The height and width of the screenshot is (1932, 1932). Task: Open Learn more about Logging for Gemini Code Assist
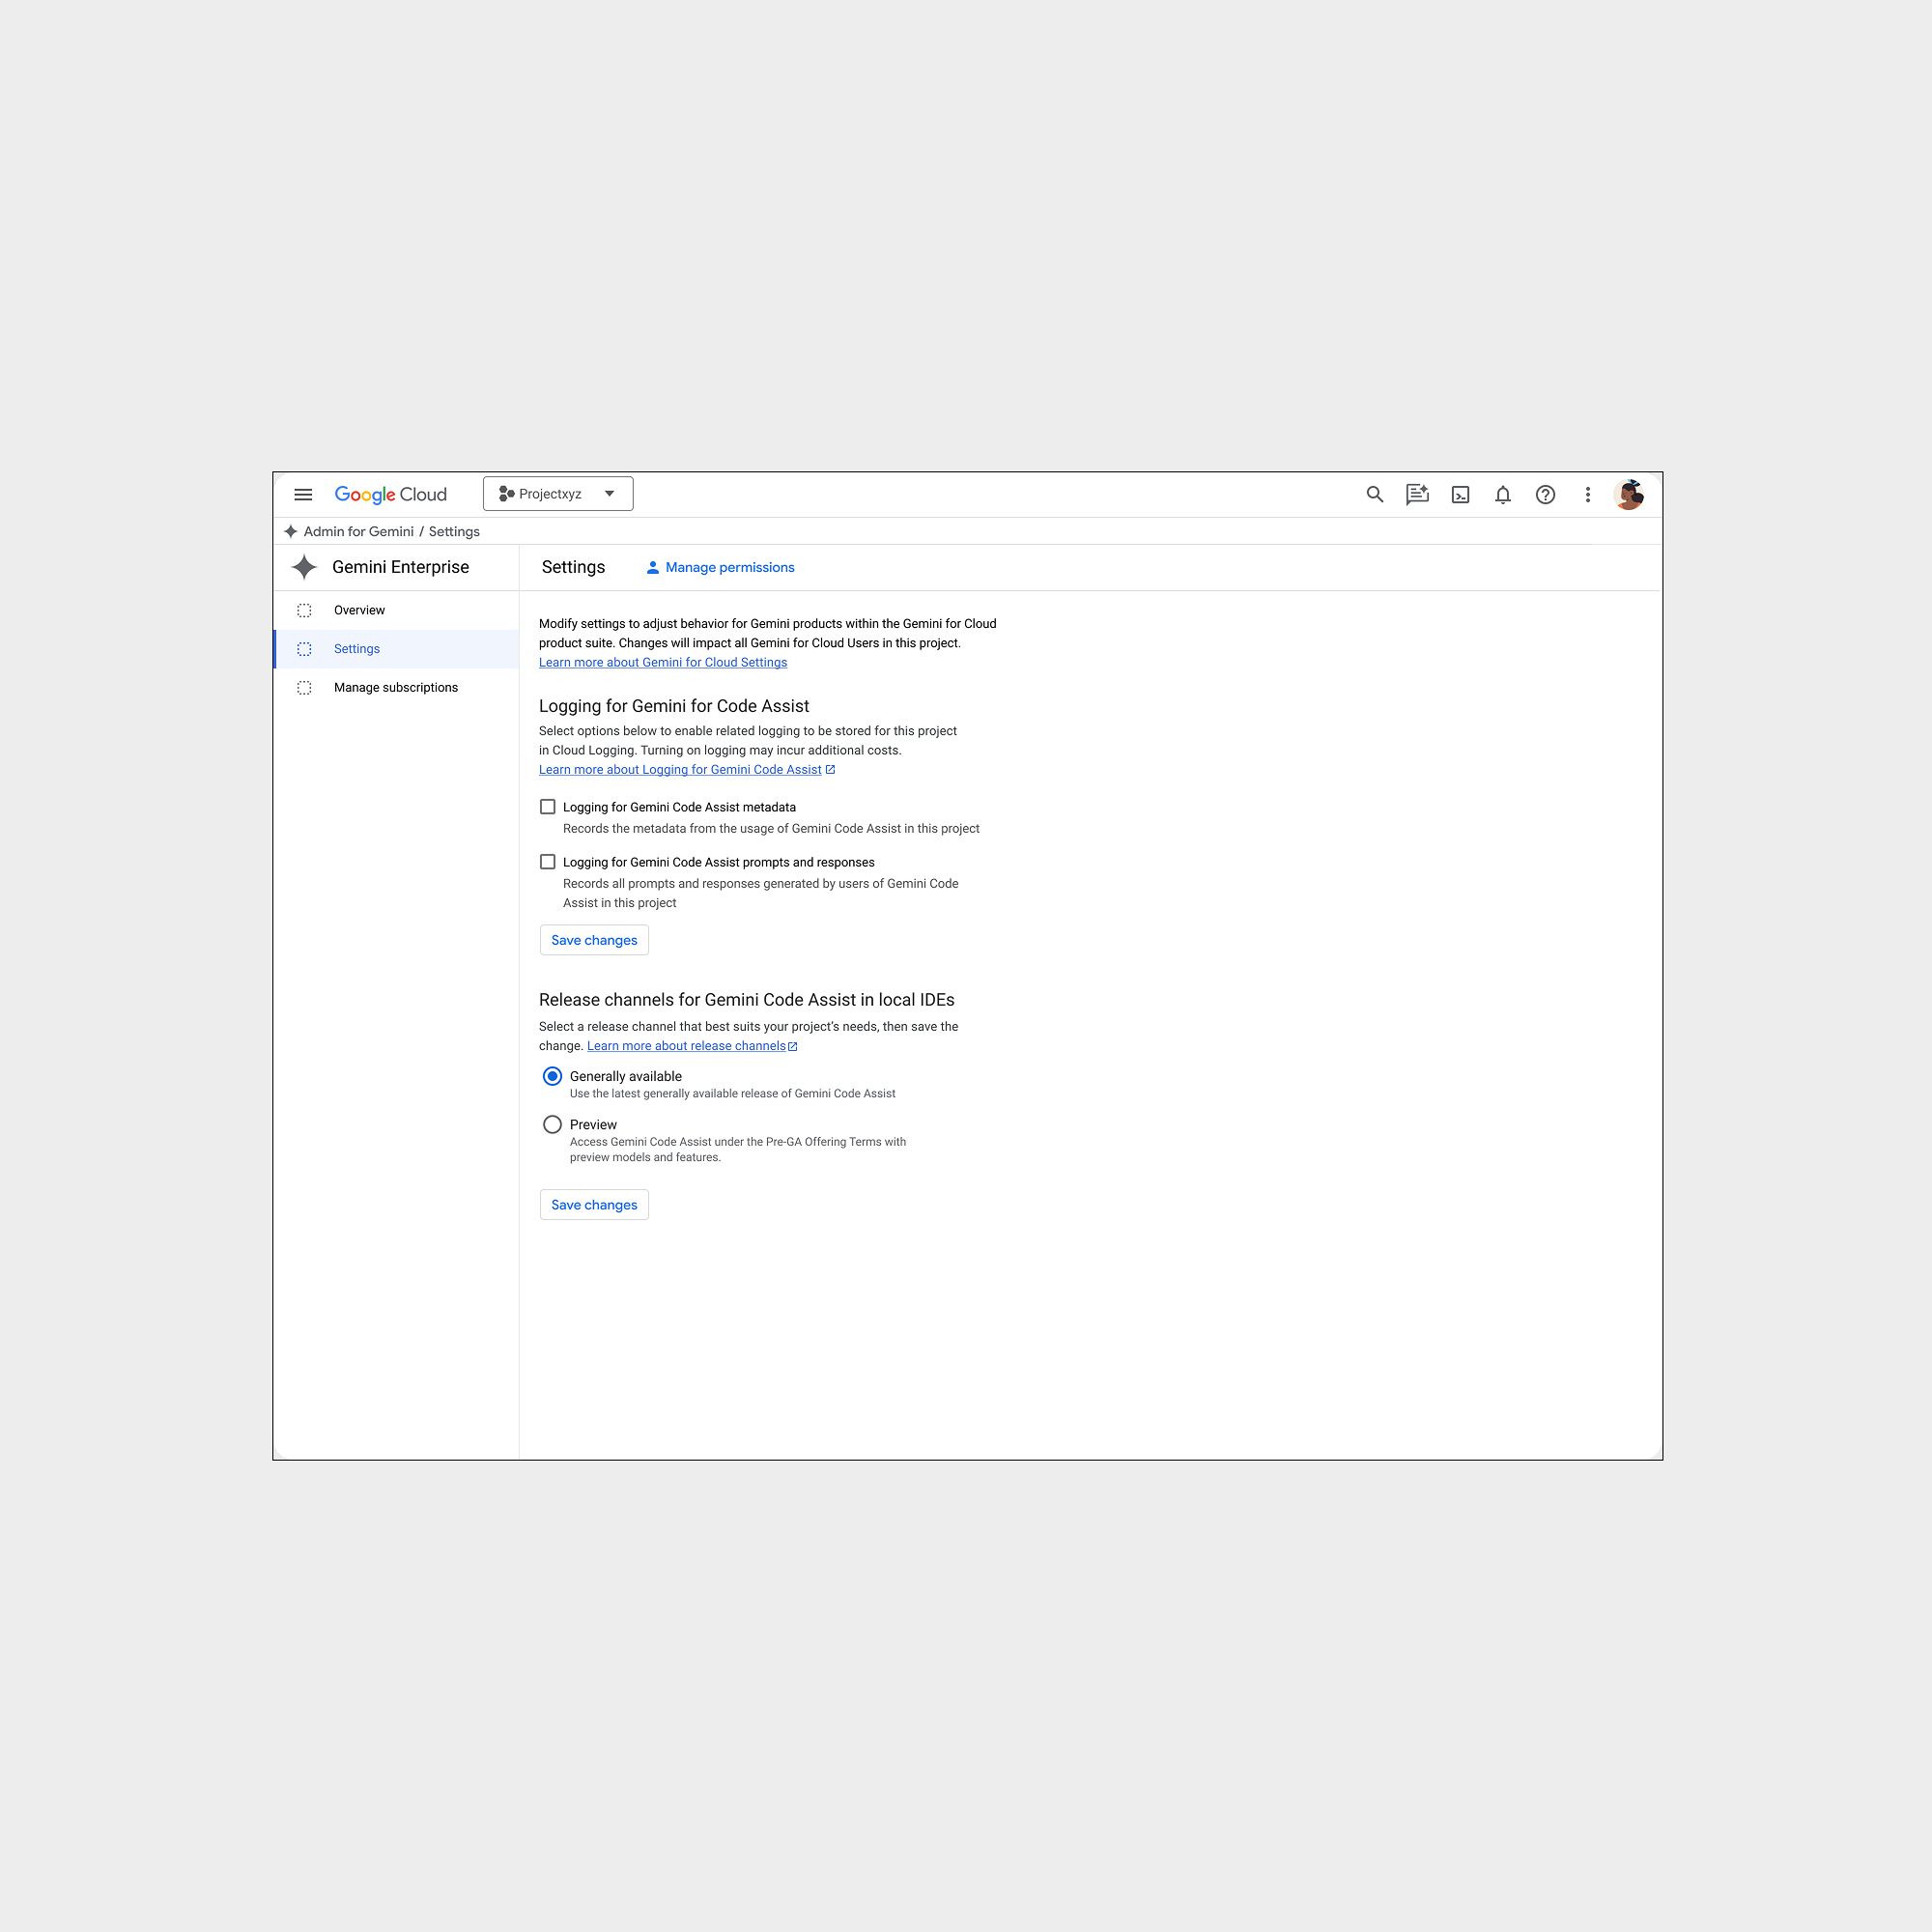pyautogui.click(x=680, y=769)
